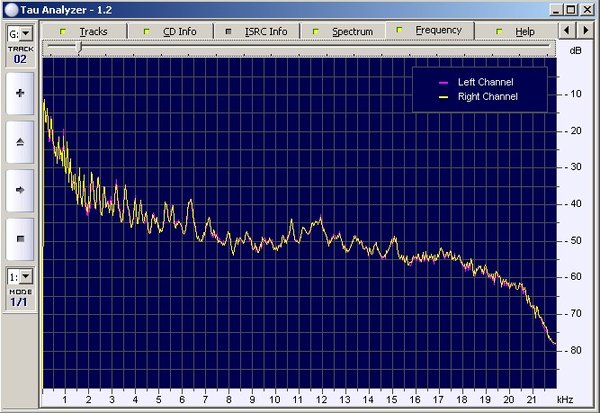
Task: Switch to the Spectrum tab
Action: tap(343, 31)
